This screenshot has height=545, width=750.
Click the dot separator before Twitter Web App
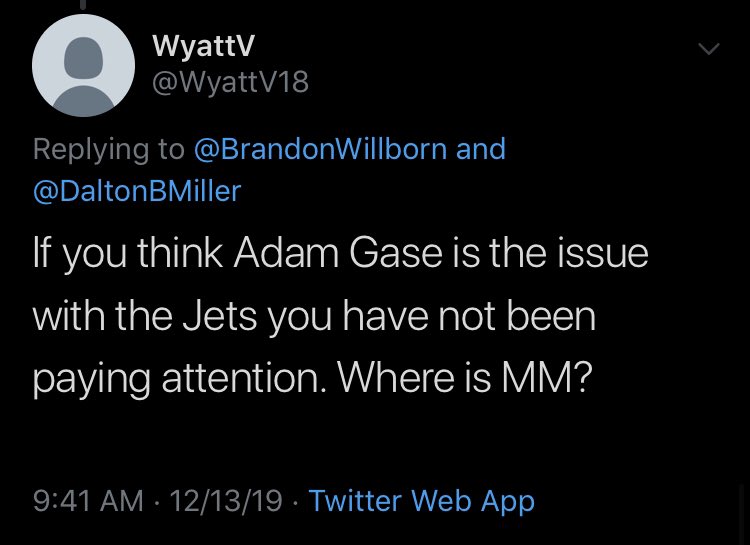click(296, 500)
